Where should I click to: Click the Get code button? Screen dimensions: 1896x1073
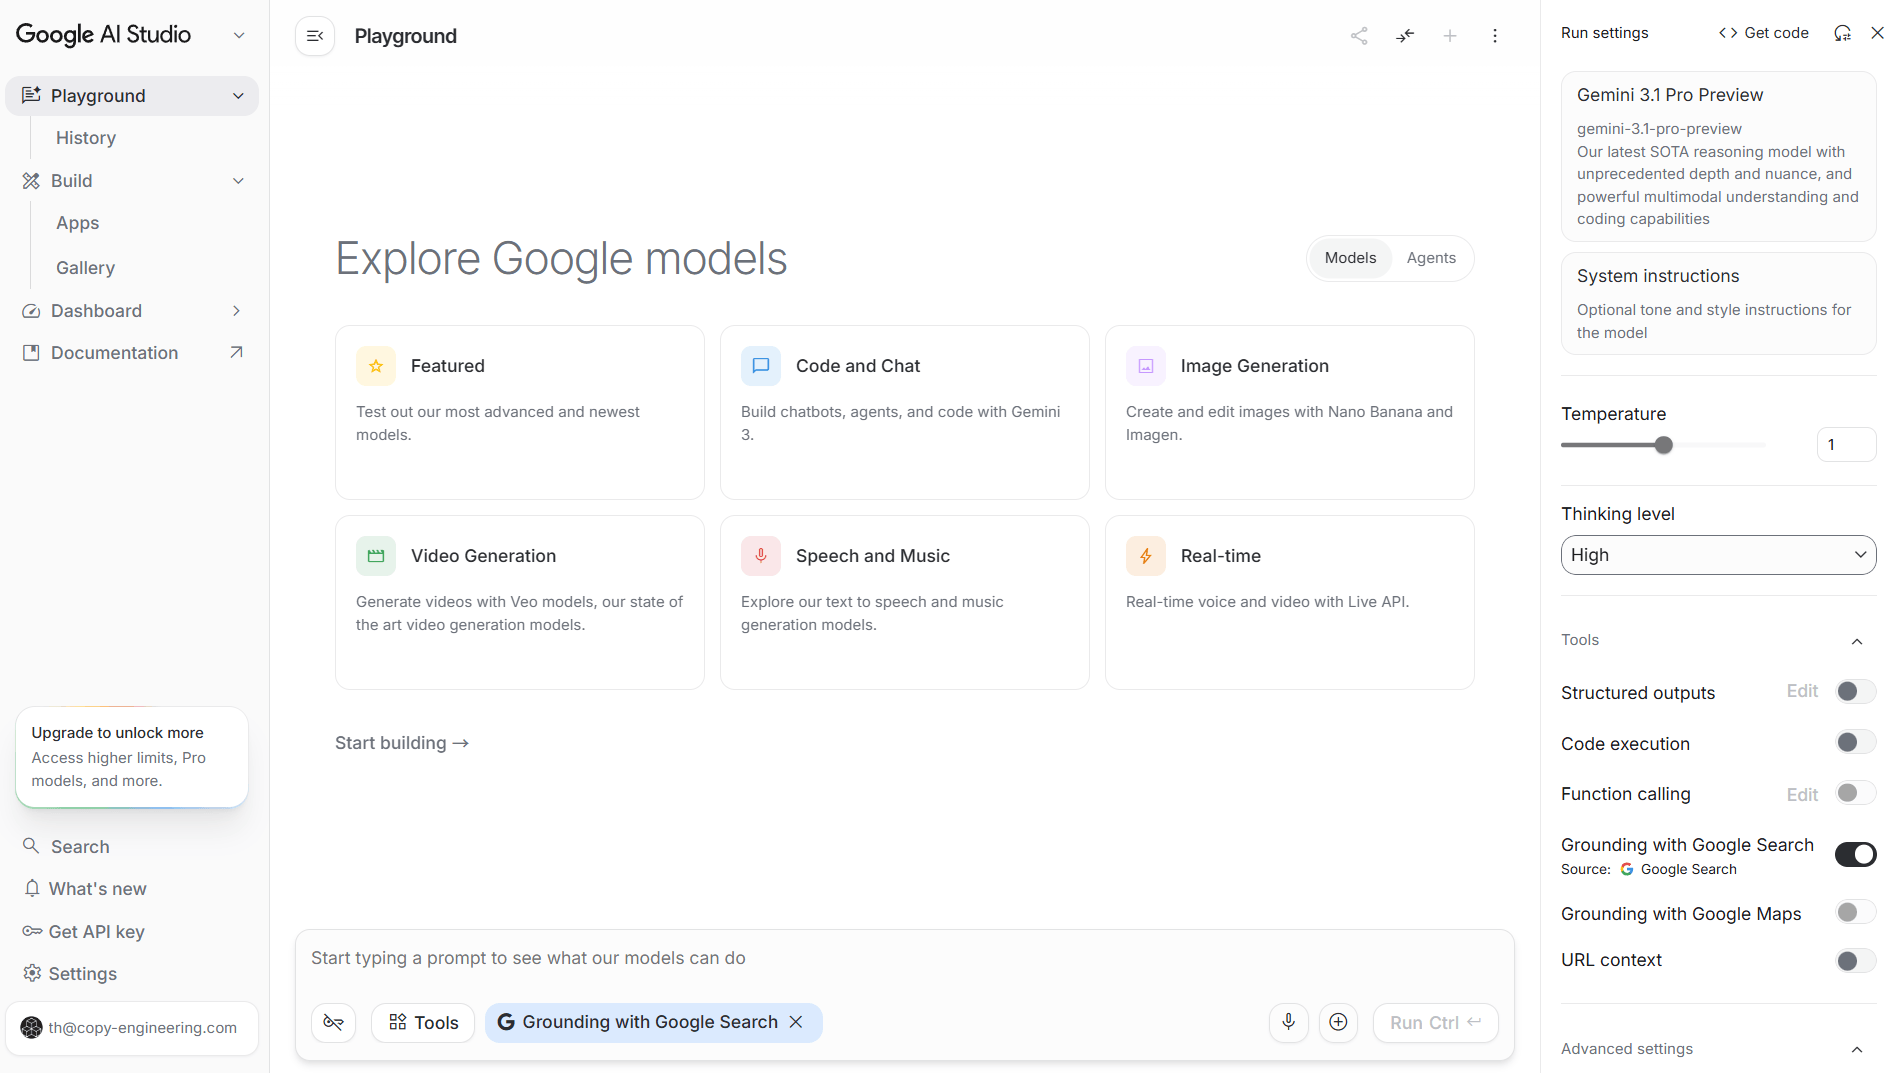[x=1763, y=33]
